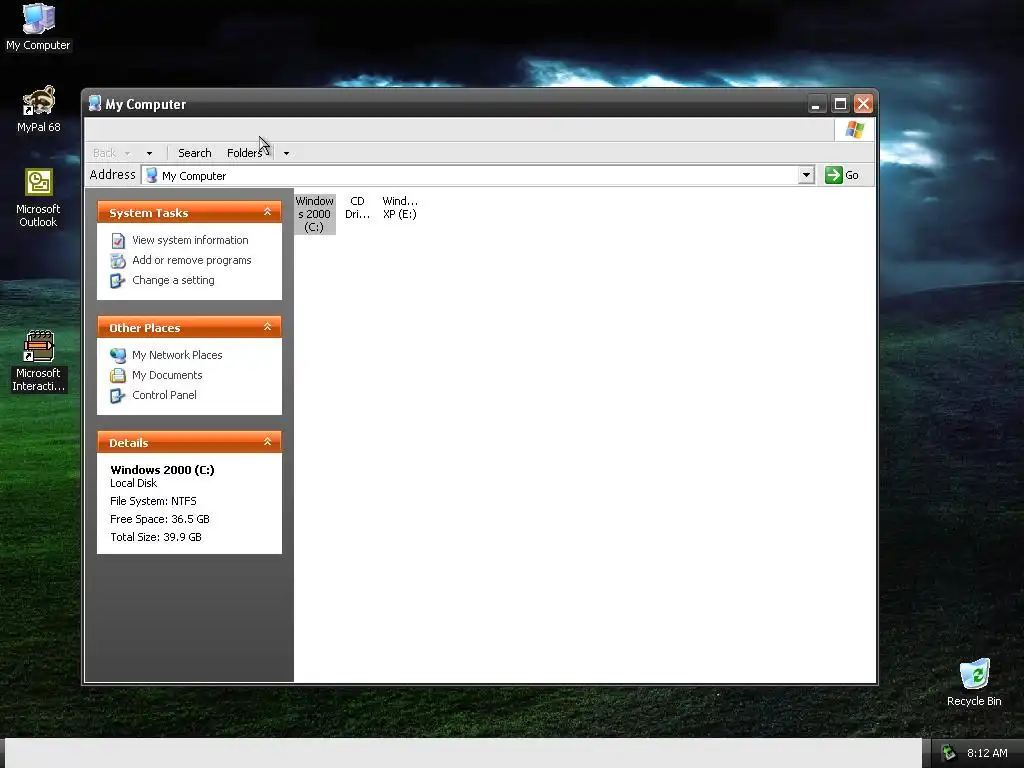Select the Wind… XP (E:) drive
Image resolution: width=1024 pixels, height=768 pixels.
click(x=400, y=208)
